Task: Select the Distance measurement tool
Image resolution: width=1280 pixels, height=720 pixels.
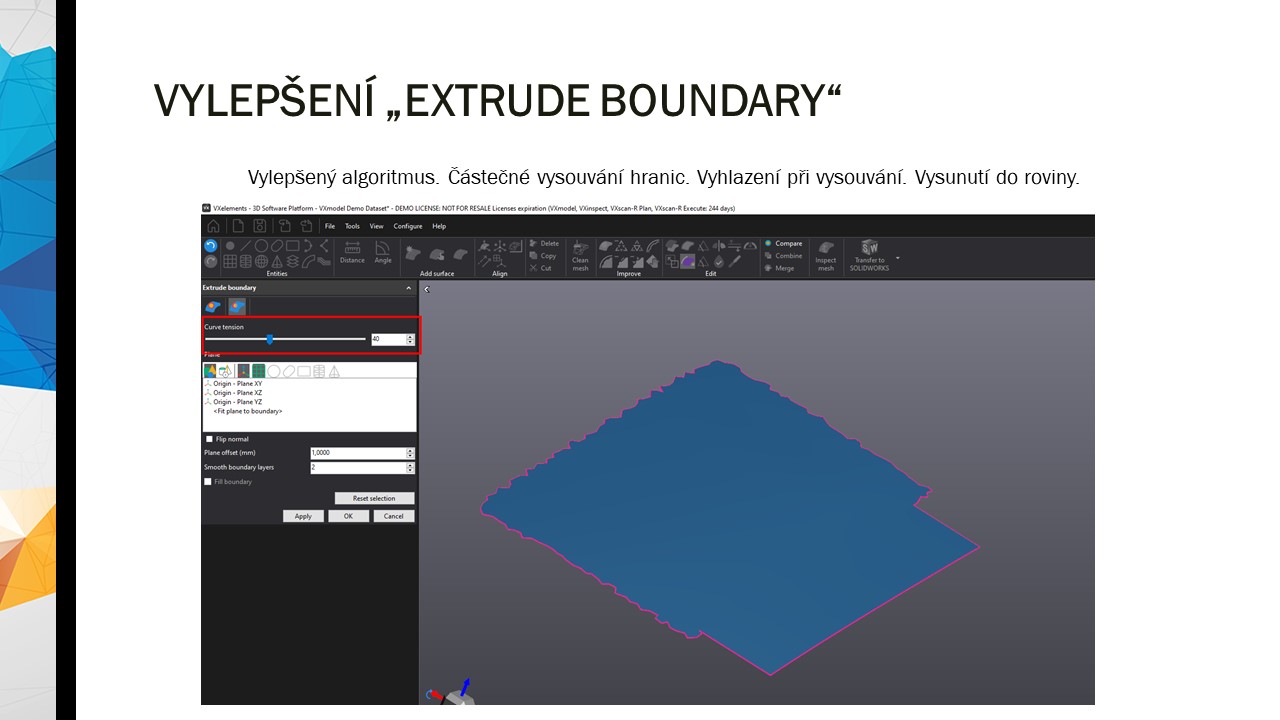Action: pyautogui.click(x=352, y=252)
